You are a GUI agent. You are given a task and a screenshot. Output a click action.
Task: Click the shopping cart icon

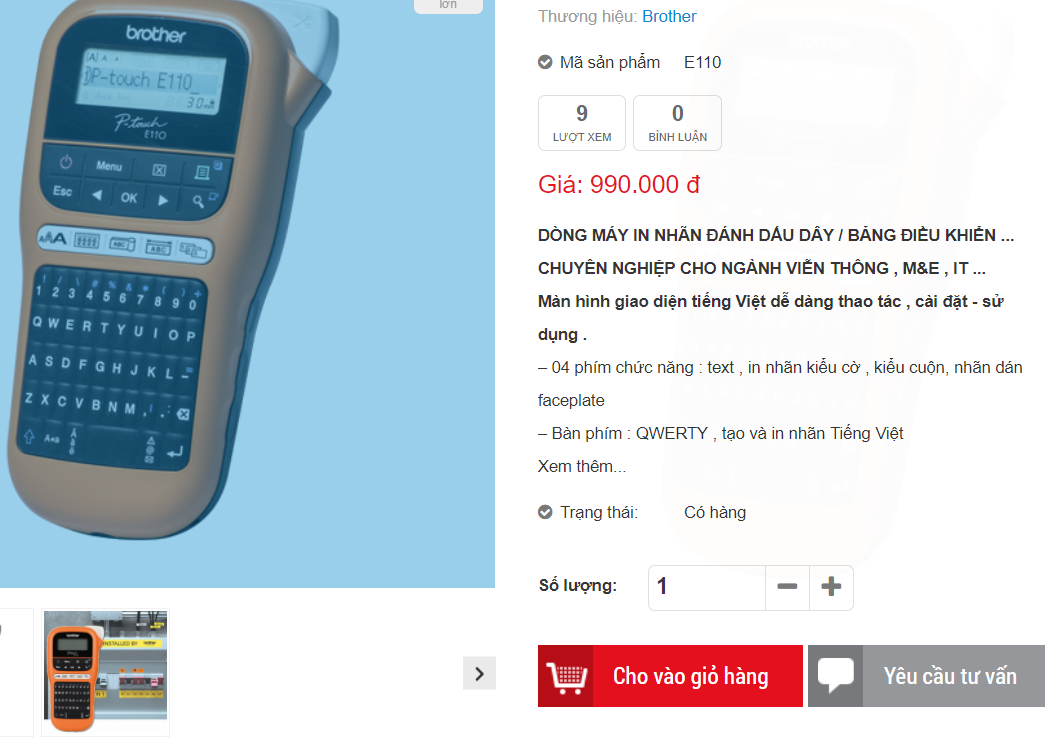tap(566, 677)
